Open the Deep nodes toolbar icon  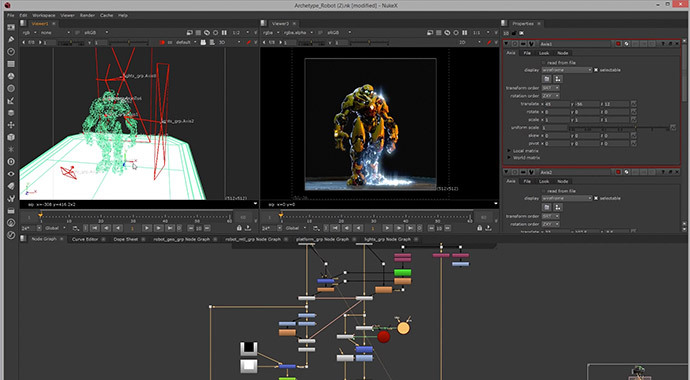(x=11, y=162)
